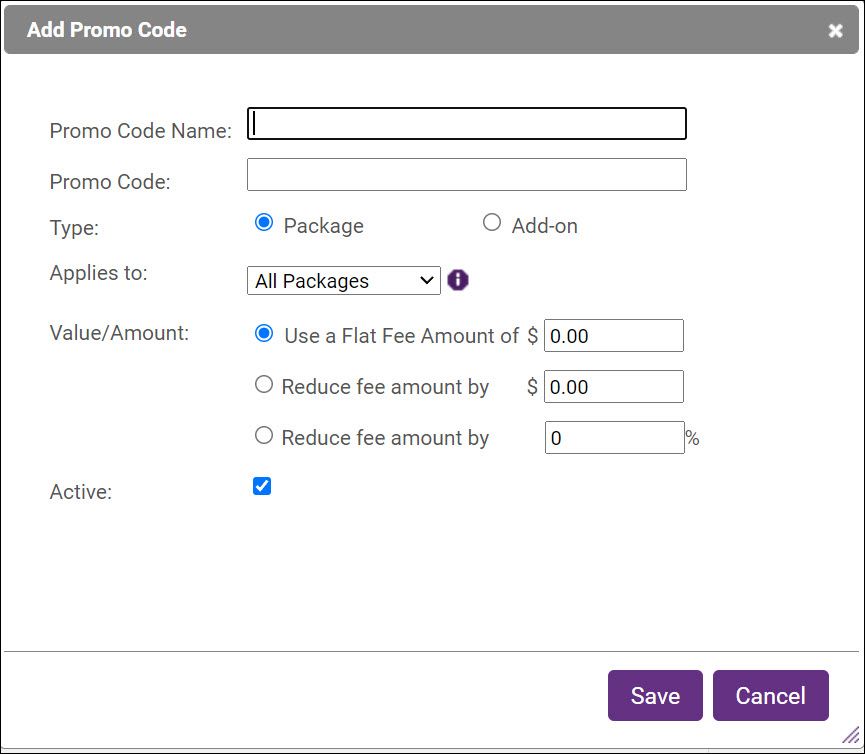The width and height of the screenshot is (865, 754).
Task: Click the 'Value/Amount:' label text
Action: [119, 333]
